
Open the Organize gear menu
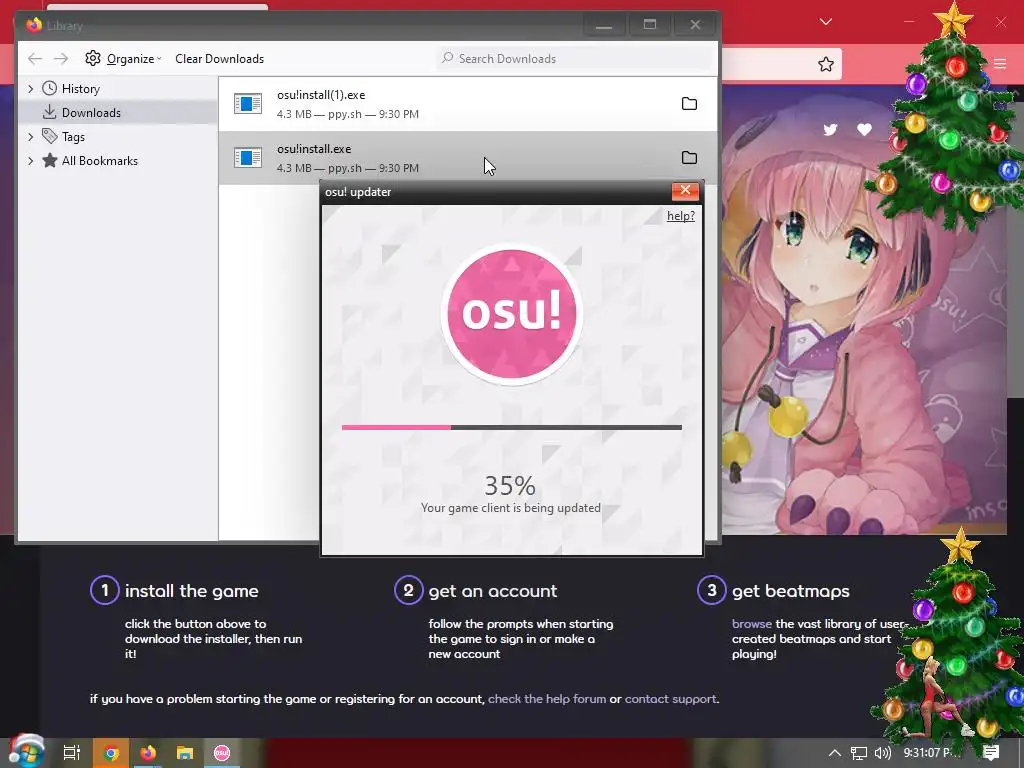pyautogui.click(x=123, y=59)
